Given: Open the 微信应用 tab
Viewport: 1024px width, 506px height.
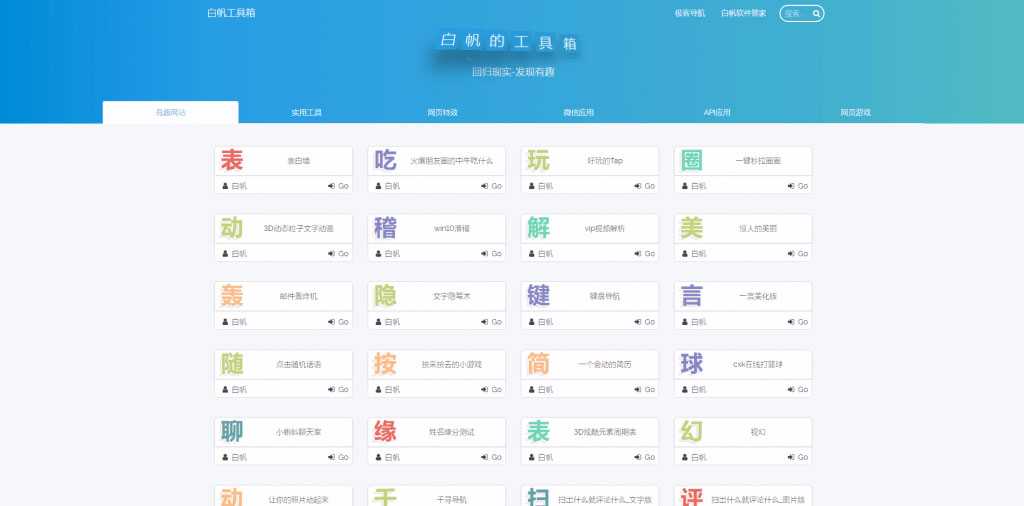Looking at the screenshot, I should (x=579, y=112).
